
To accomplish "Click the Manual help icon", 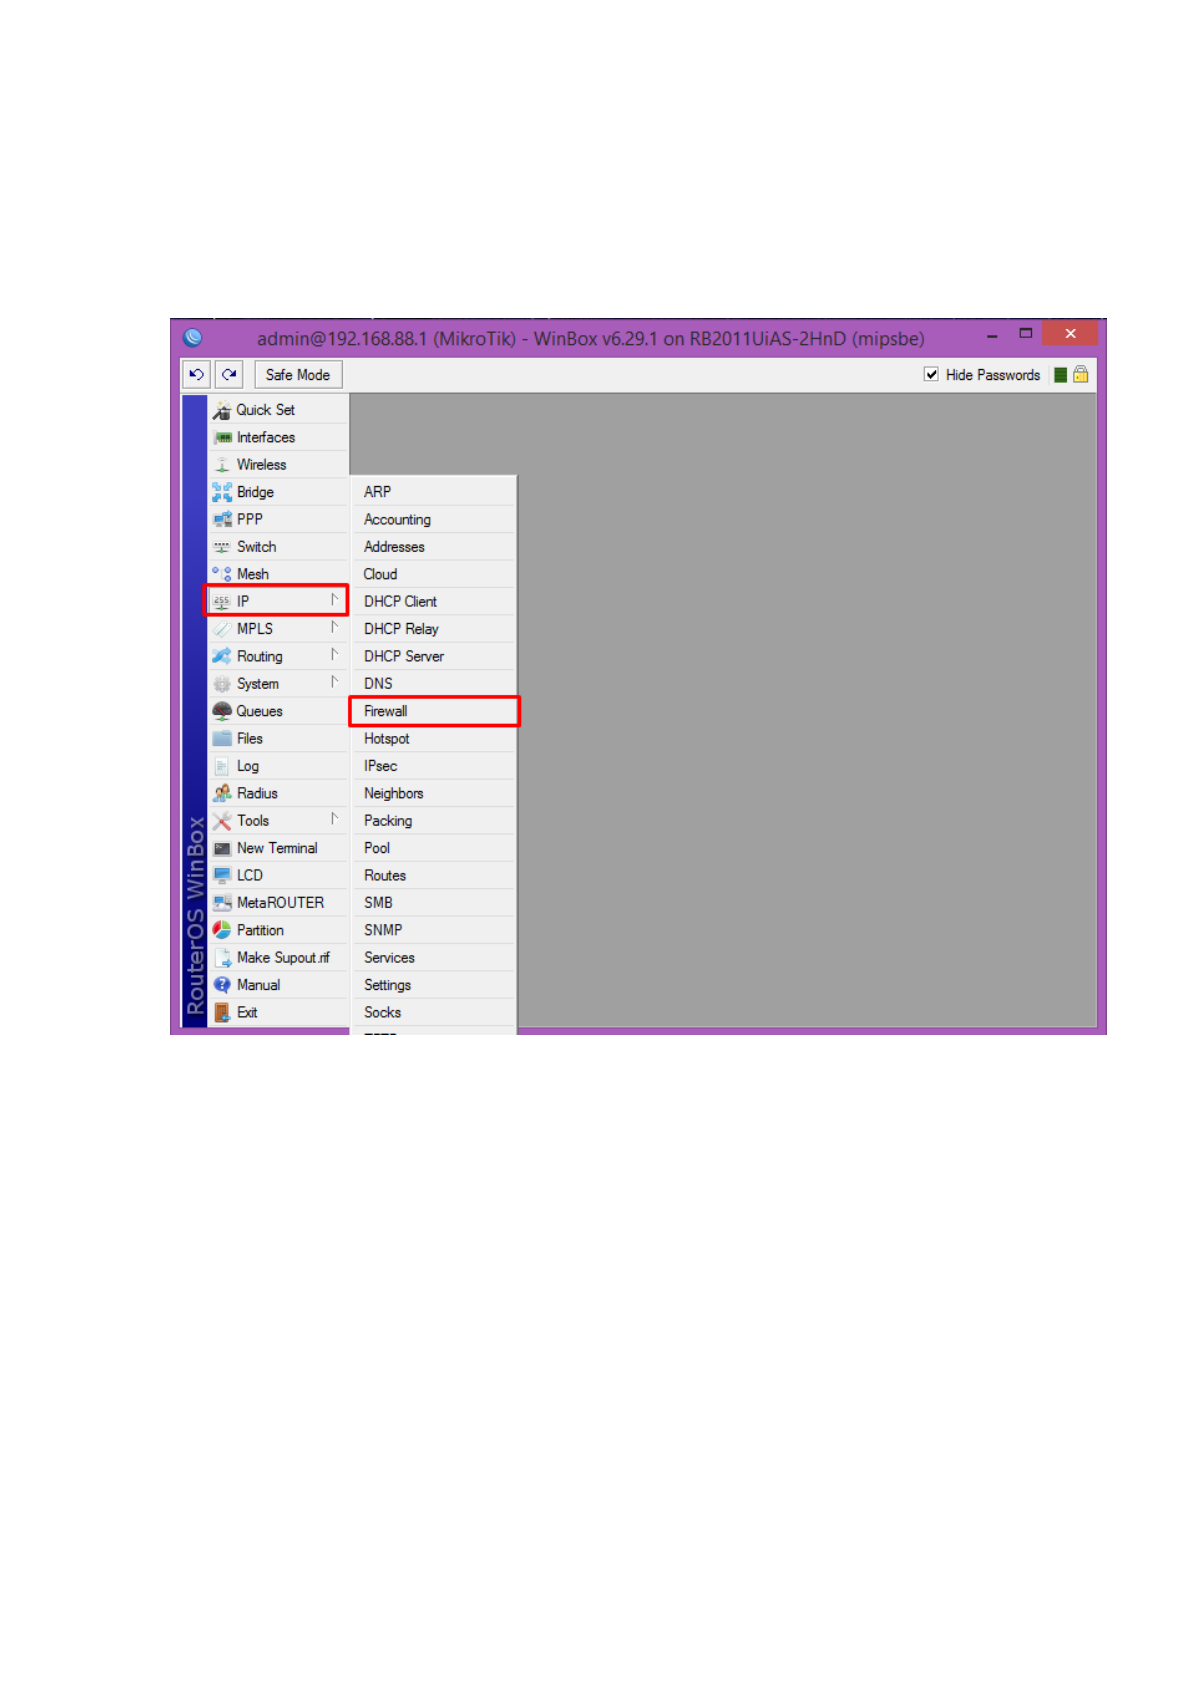I will pyautogui.click(x=222, y=985).
